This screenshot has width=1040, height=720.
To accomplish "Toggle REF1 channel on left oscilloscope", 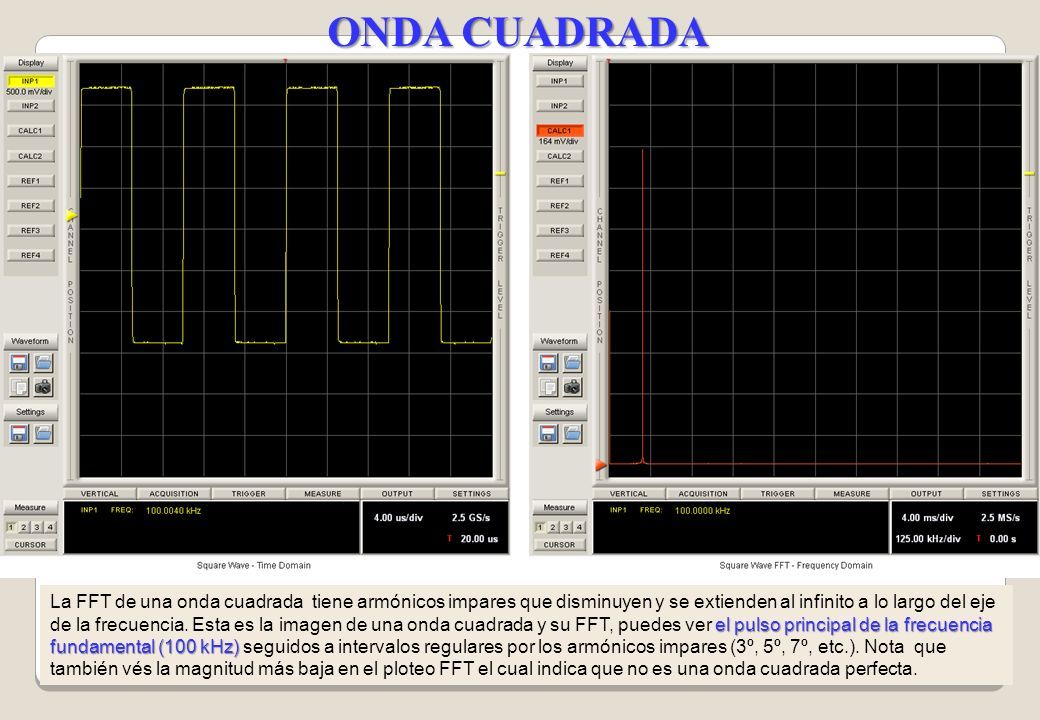I will (x=30, y=180).
